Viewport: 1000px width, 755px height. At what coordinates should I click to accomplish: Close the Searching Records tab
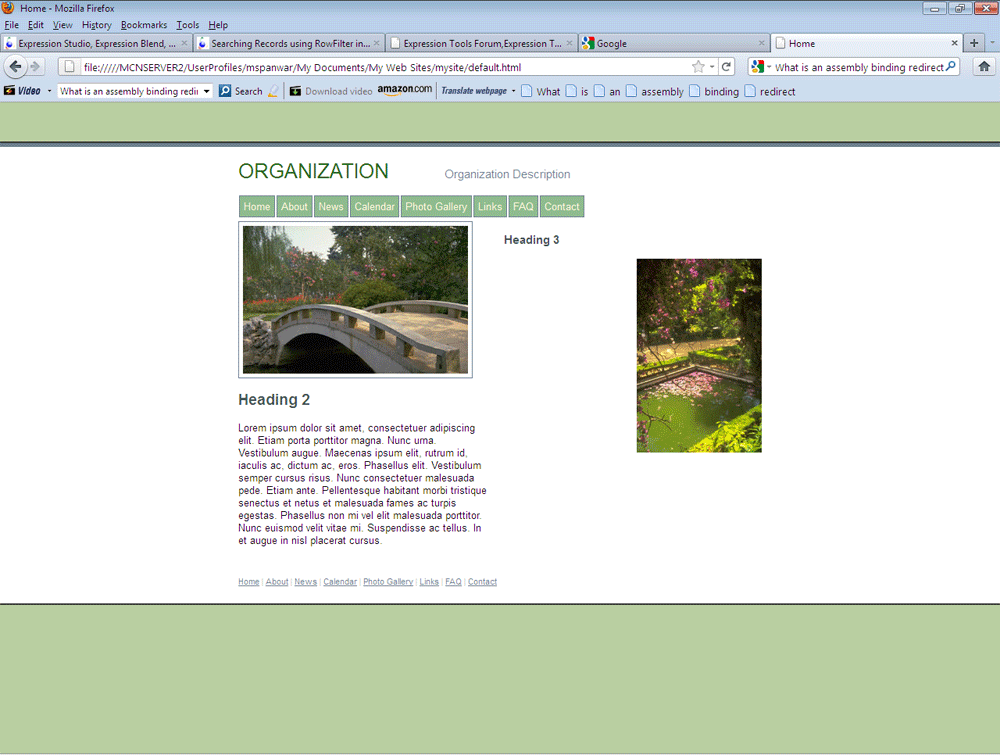(377, 43)
